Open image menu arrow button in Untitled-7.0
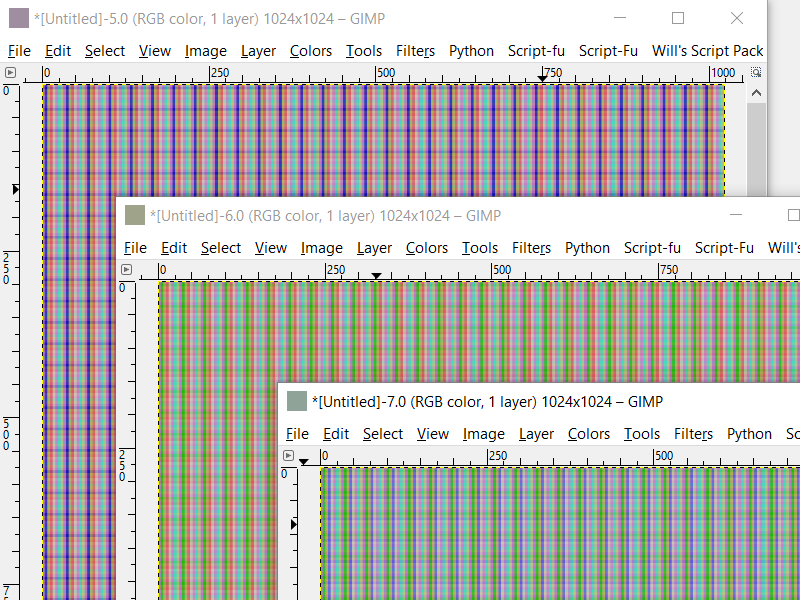The image size is (800, 600). pyautogui.click(x=288, y=455)
